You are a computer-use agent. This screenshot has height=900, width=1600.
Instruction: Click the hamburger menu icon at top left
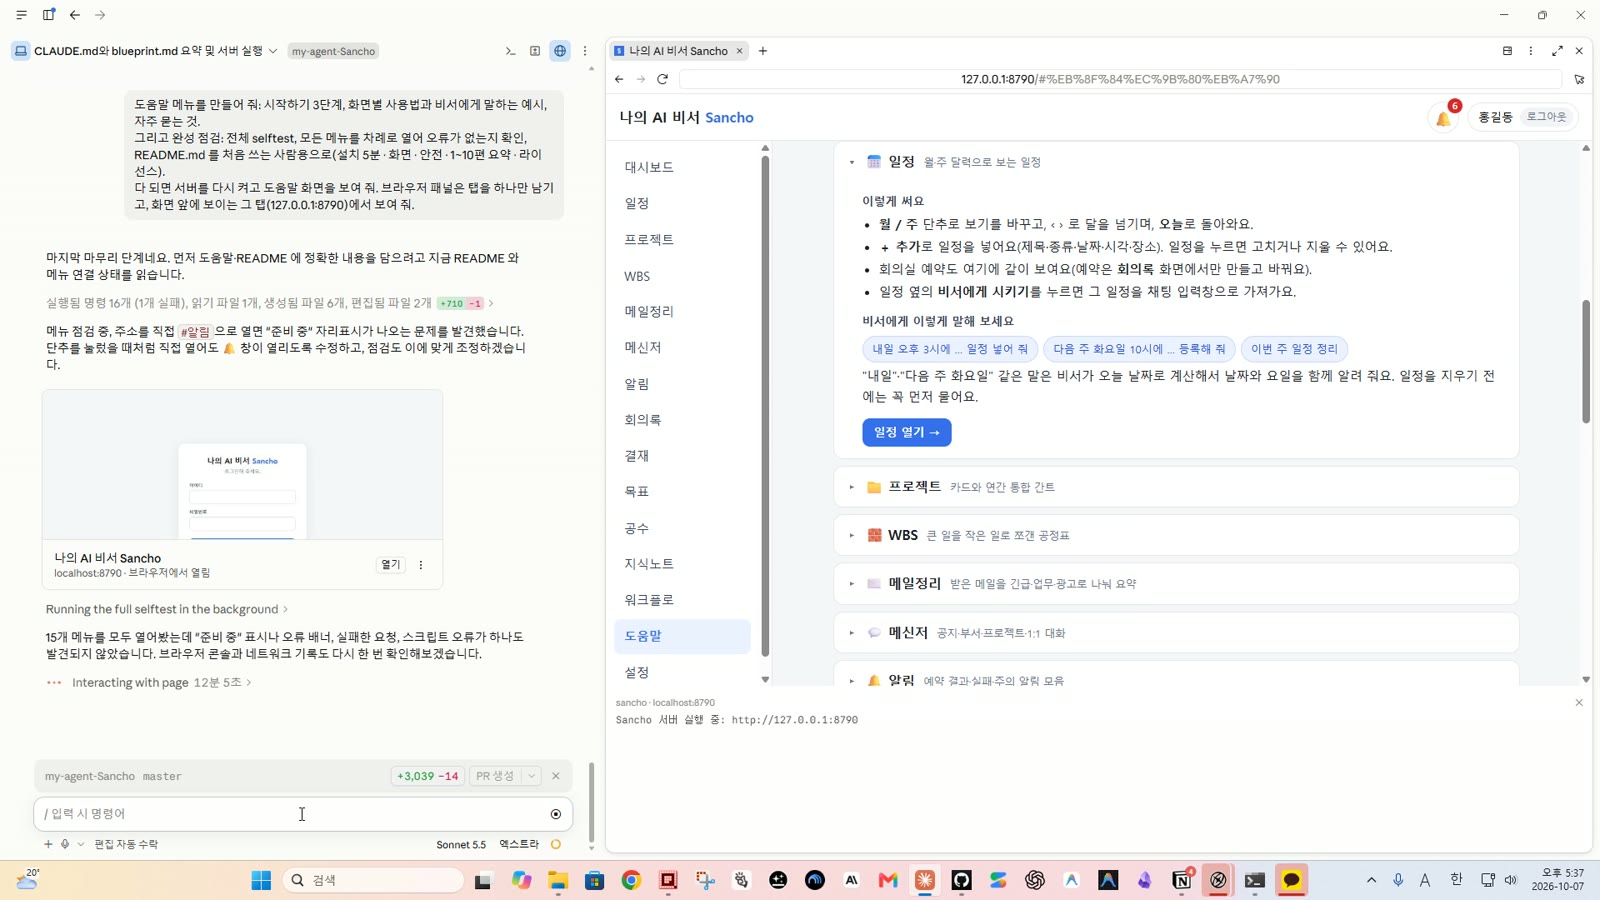click(x=21, y=15)
